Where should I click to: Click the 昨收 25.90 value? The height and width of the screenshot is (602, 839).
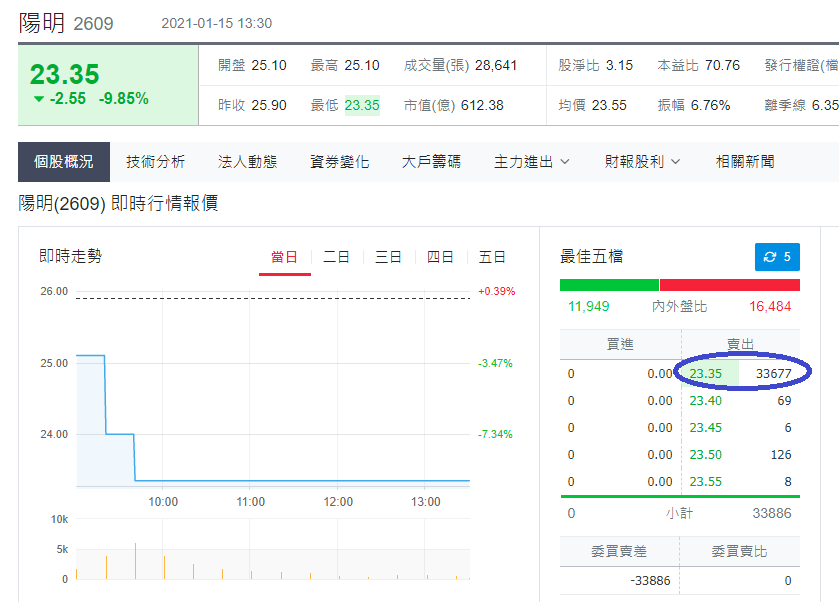pyautogui.click(x=269, y=105)
